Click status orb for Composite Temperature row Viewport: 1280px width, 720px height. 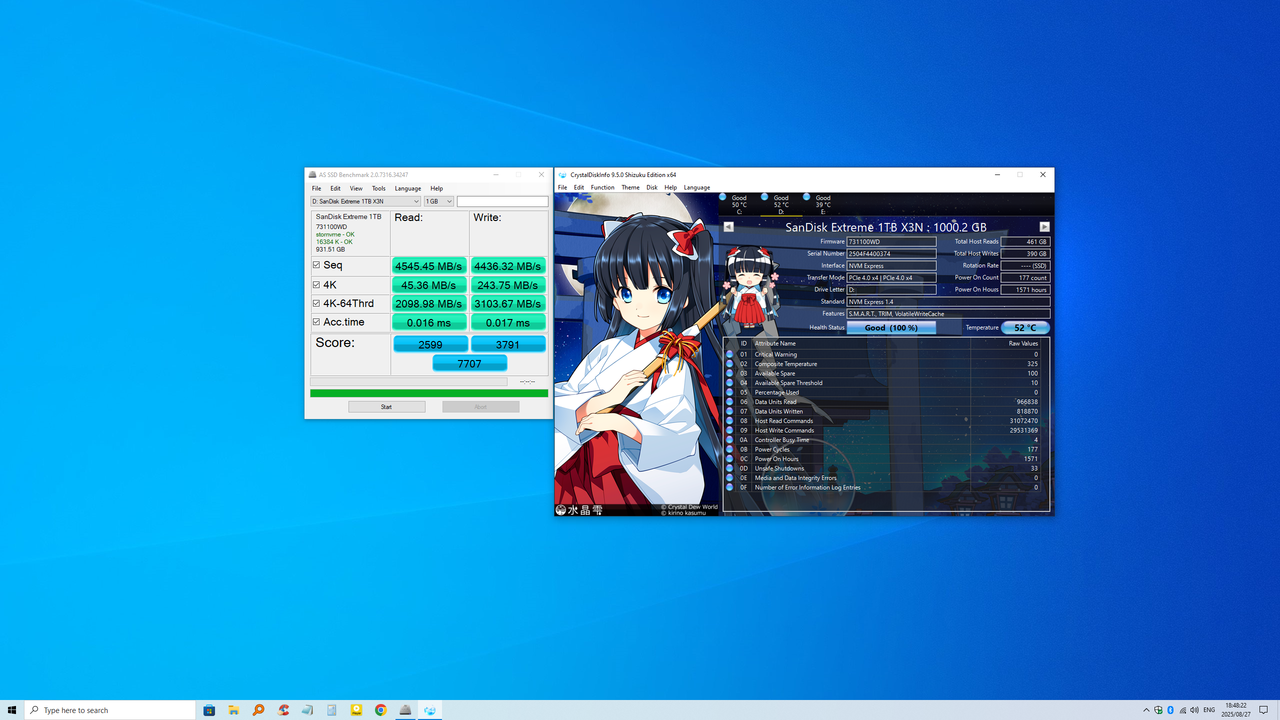coord(729,364)
